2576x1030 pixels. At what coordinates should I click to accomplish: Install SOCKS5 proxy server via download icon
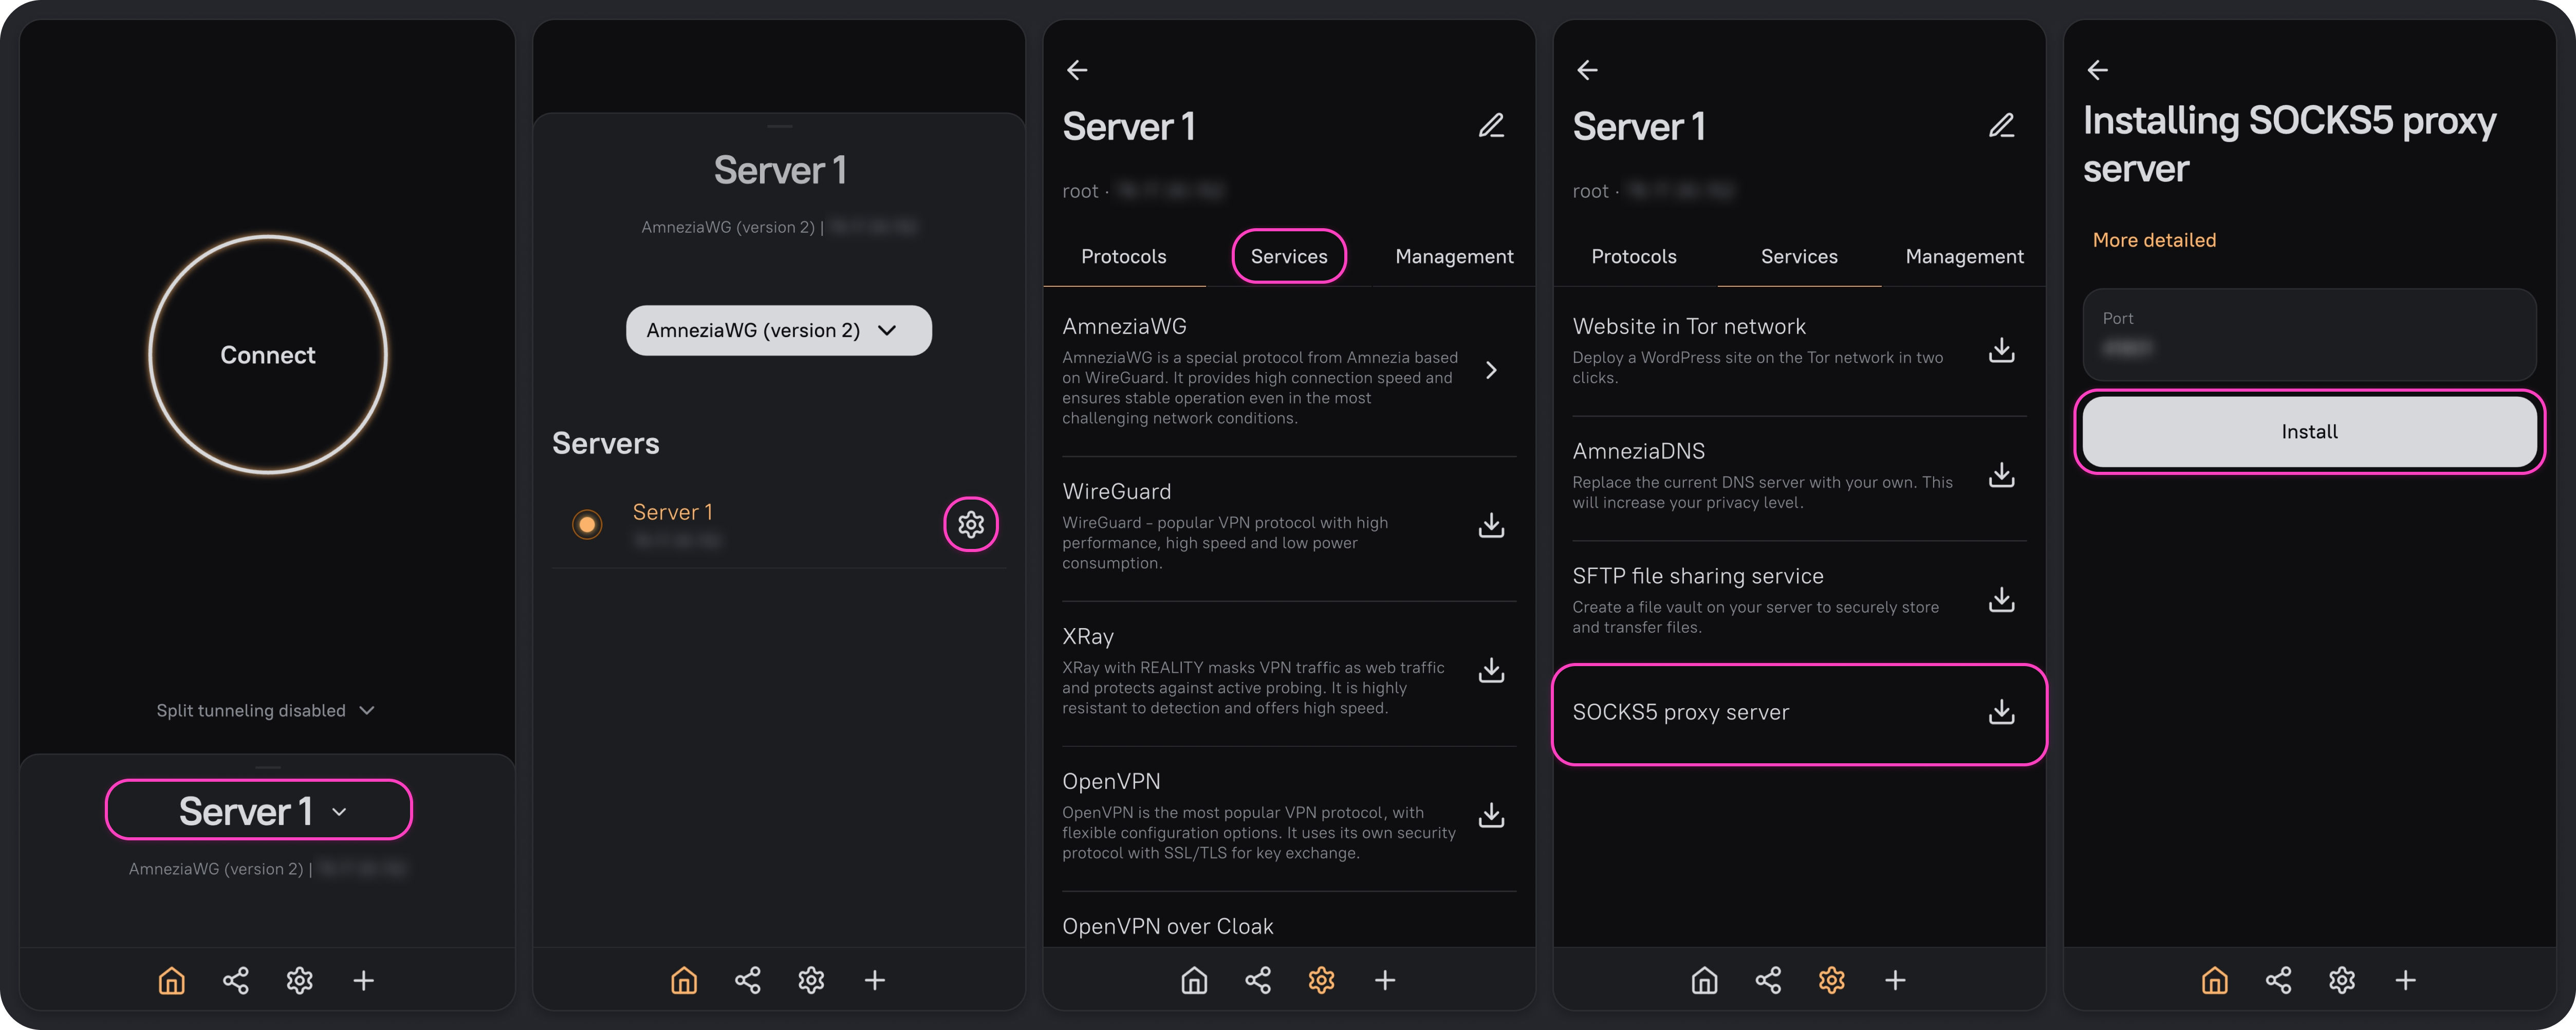[x=2001, y=712]
